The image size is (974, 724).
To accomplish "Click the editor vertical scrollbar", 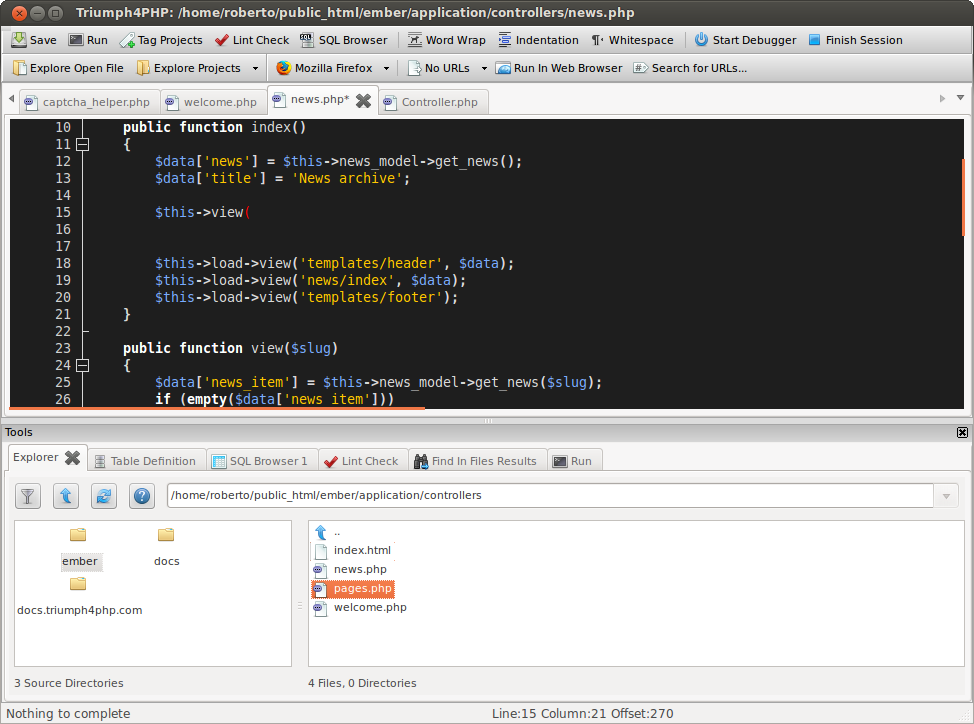I will (x=963, y=197).
